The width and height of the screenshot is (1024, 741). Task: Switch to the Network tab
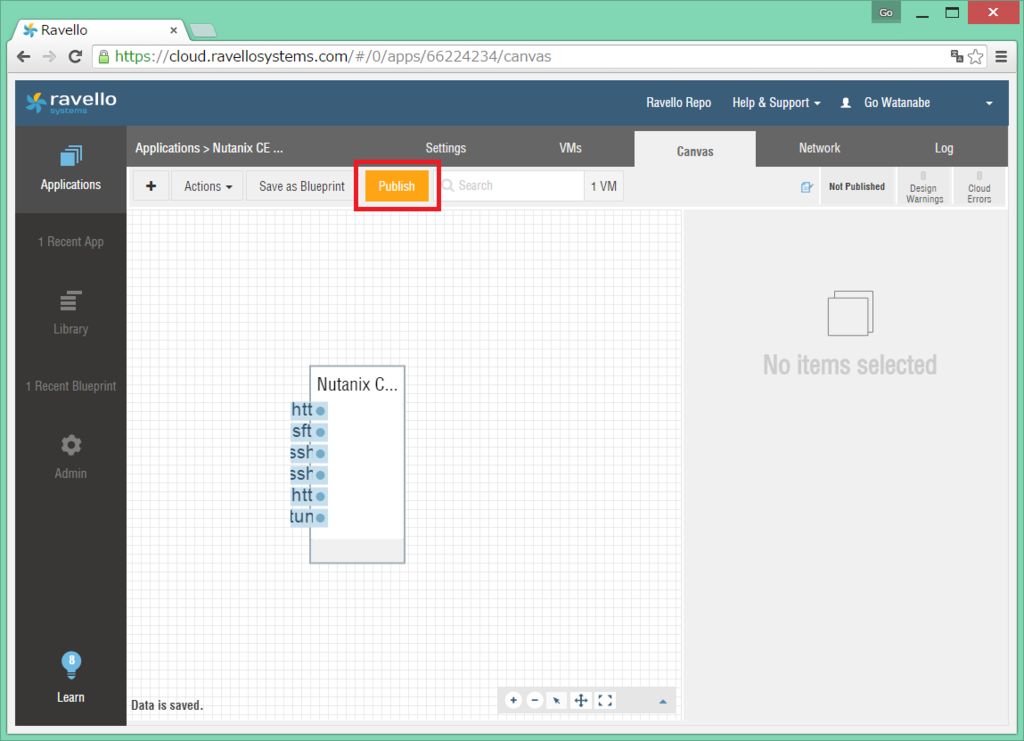pyautogui.click(x=819, y=148)
